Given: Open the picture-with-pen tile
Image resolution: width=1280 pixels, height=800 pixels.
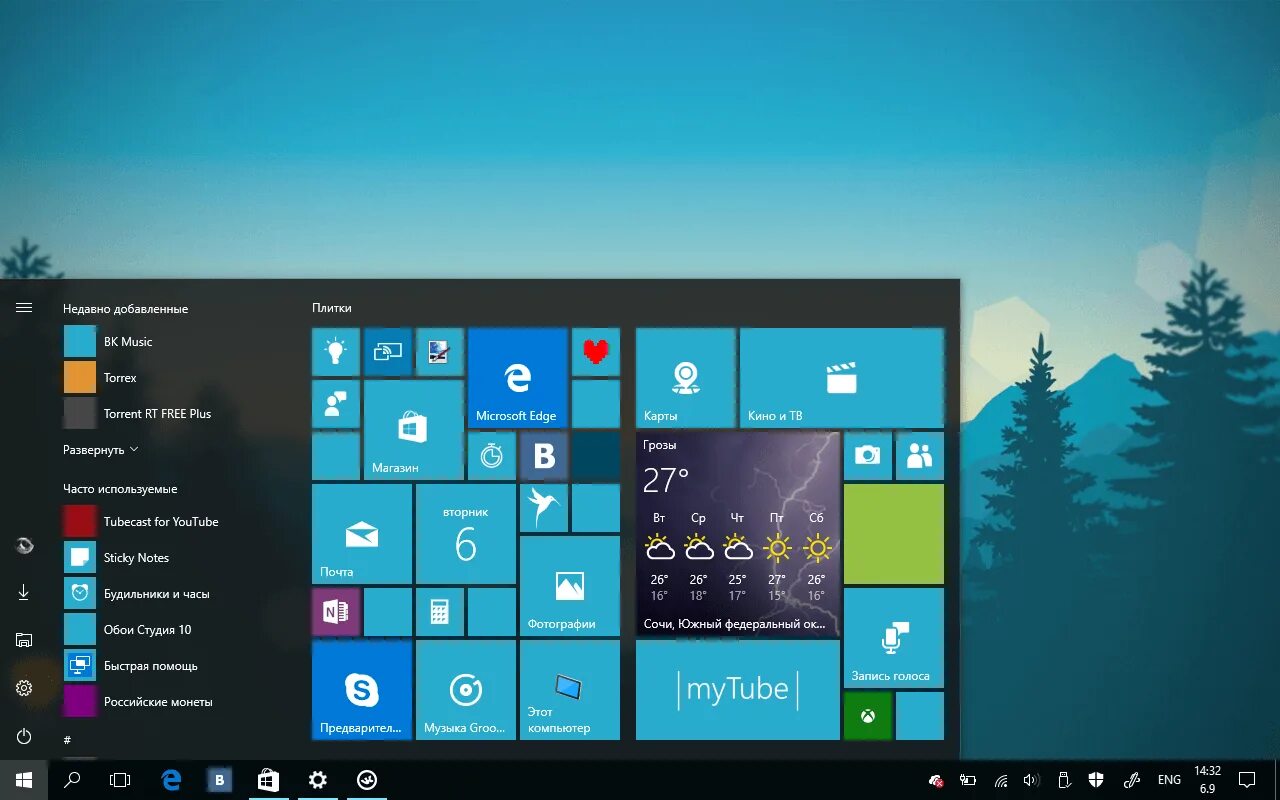Looking at the screenshot, I should click(x=440, y=352).
